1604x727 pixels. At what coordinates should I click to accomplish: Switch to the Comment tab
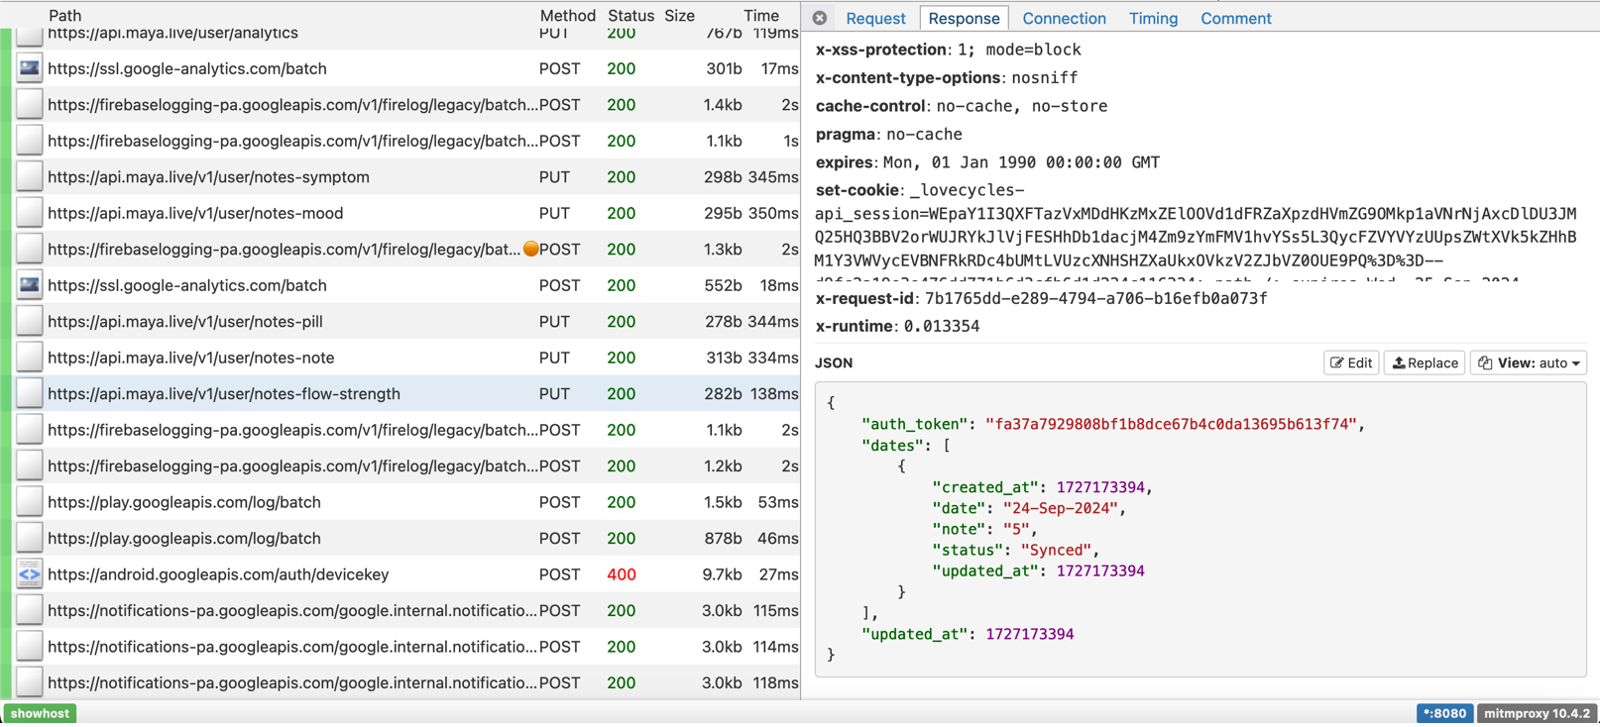coord(1235,18)
